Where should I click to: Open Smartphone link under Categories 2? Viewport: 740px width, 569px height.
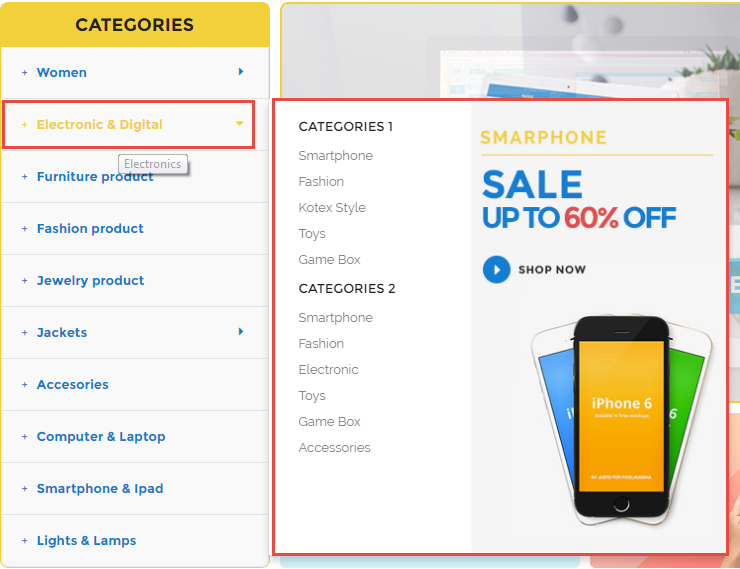pyautogui.click(x=335, y=318)
